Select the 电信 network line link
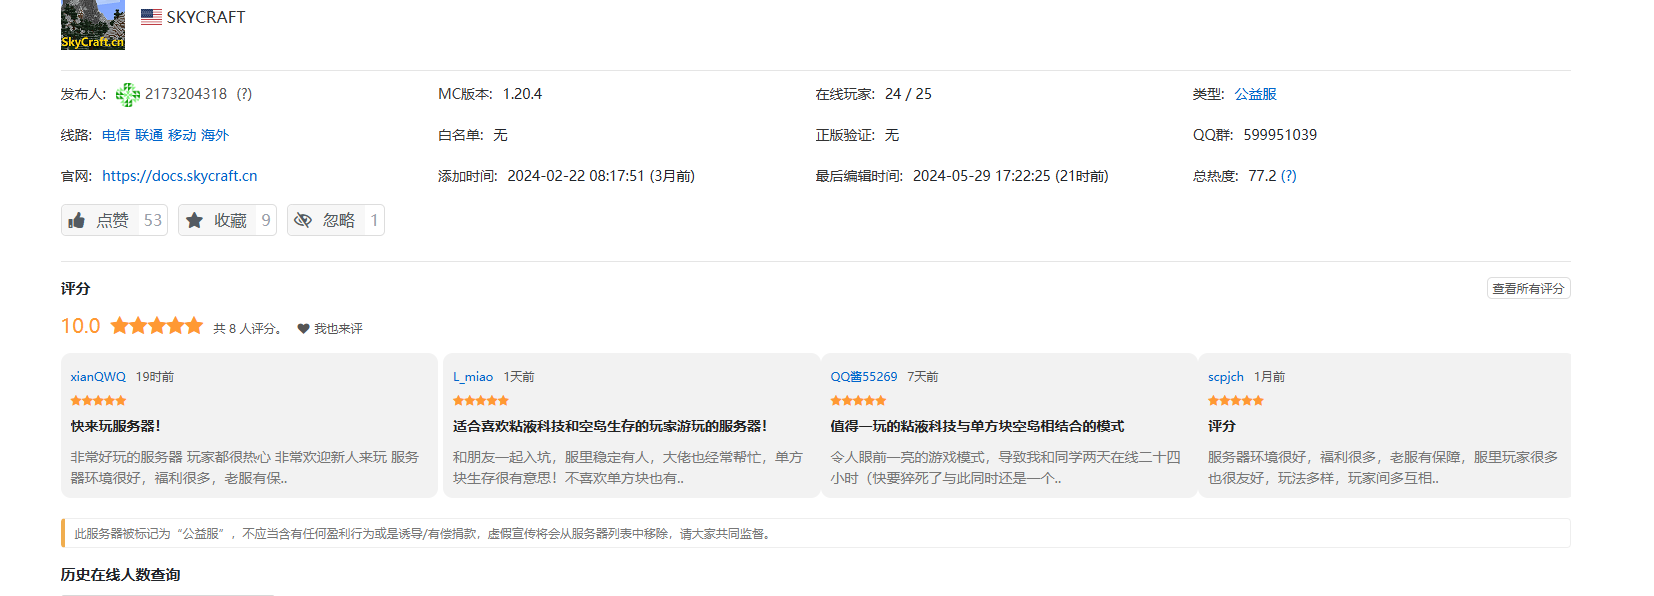 coord(116,135)
